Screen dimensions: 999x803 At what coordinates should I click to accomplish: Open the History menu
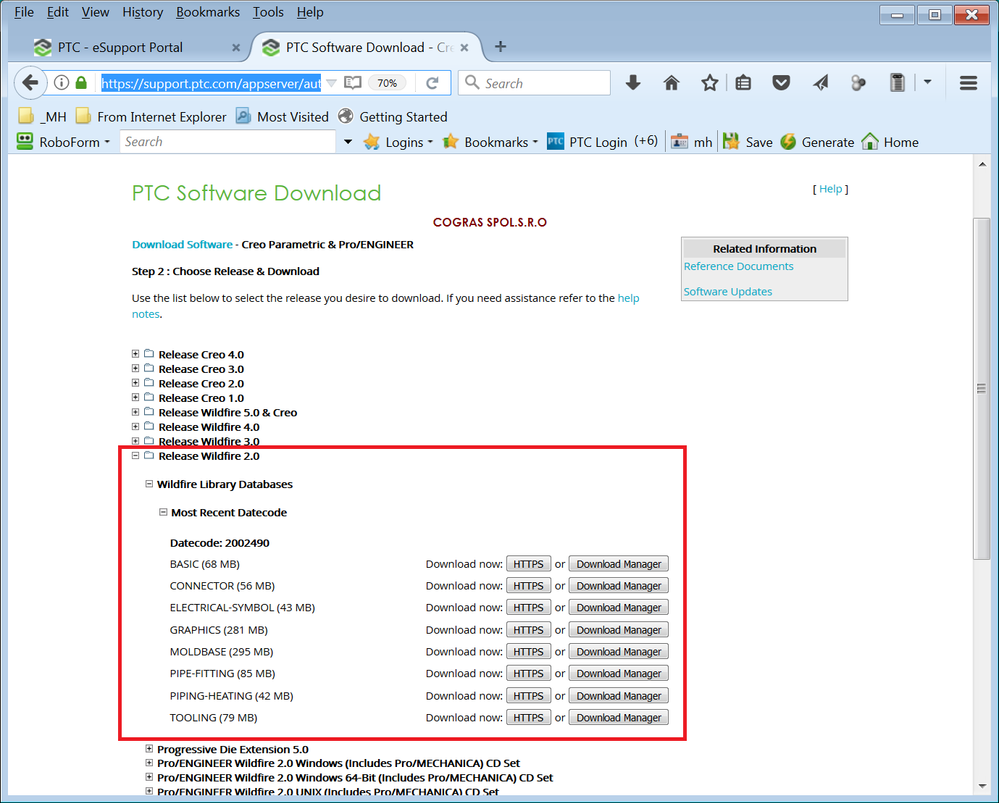tap(143, 12)
